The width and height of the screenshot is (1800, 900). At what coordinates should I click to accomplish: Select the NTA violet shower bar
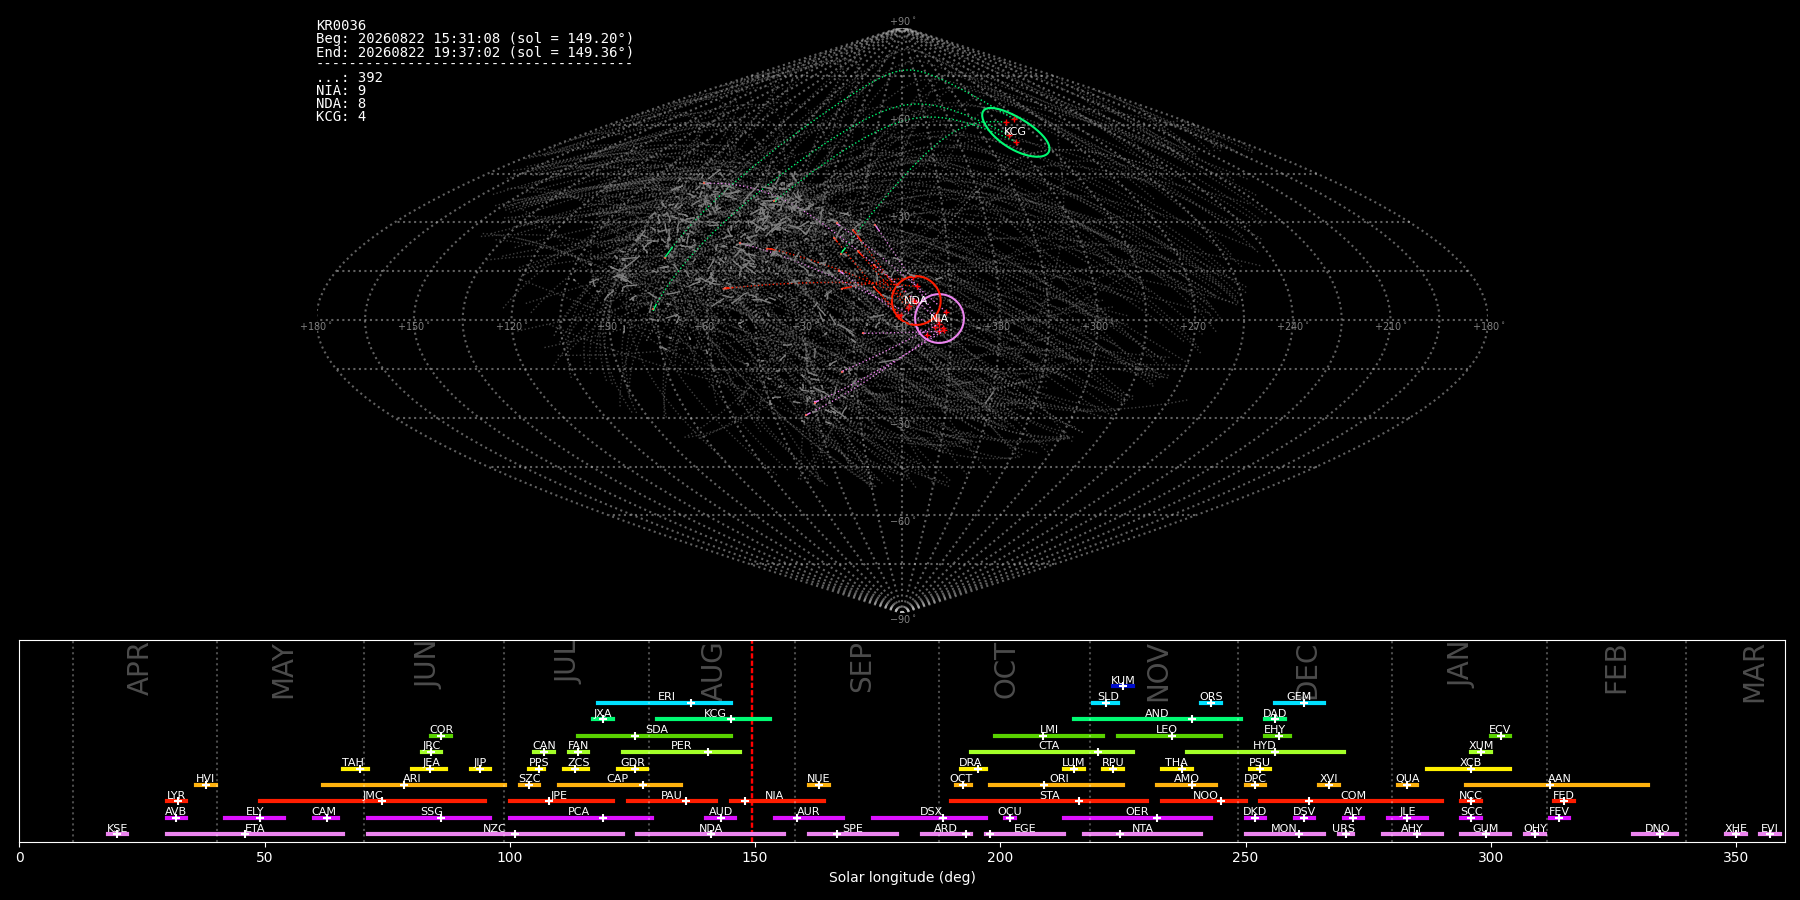point(1142,834)
